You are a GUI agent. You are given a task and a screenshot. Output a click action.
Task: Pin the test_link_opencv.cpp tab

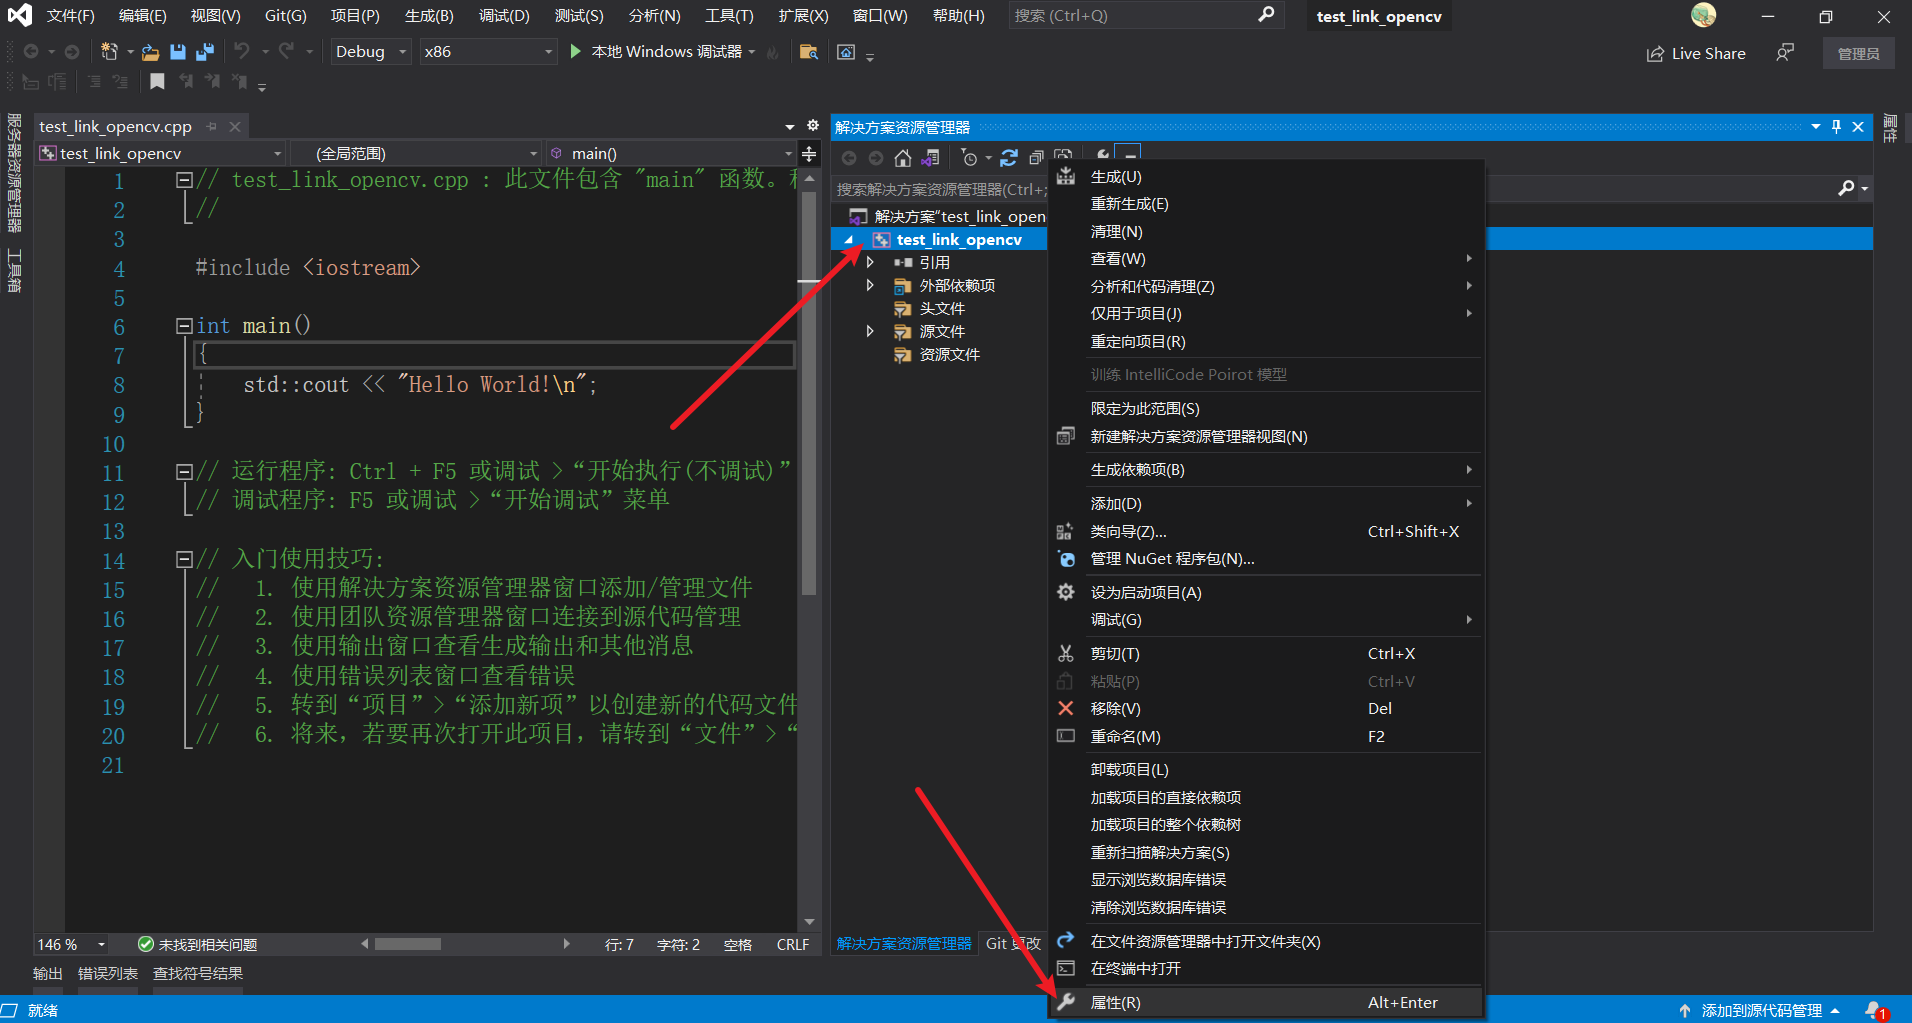coord(211,127)
